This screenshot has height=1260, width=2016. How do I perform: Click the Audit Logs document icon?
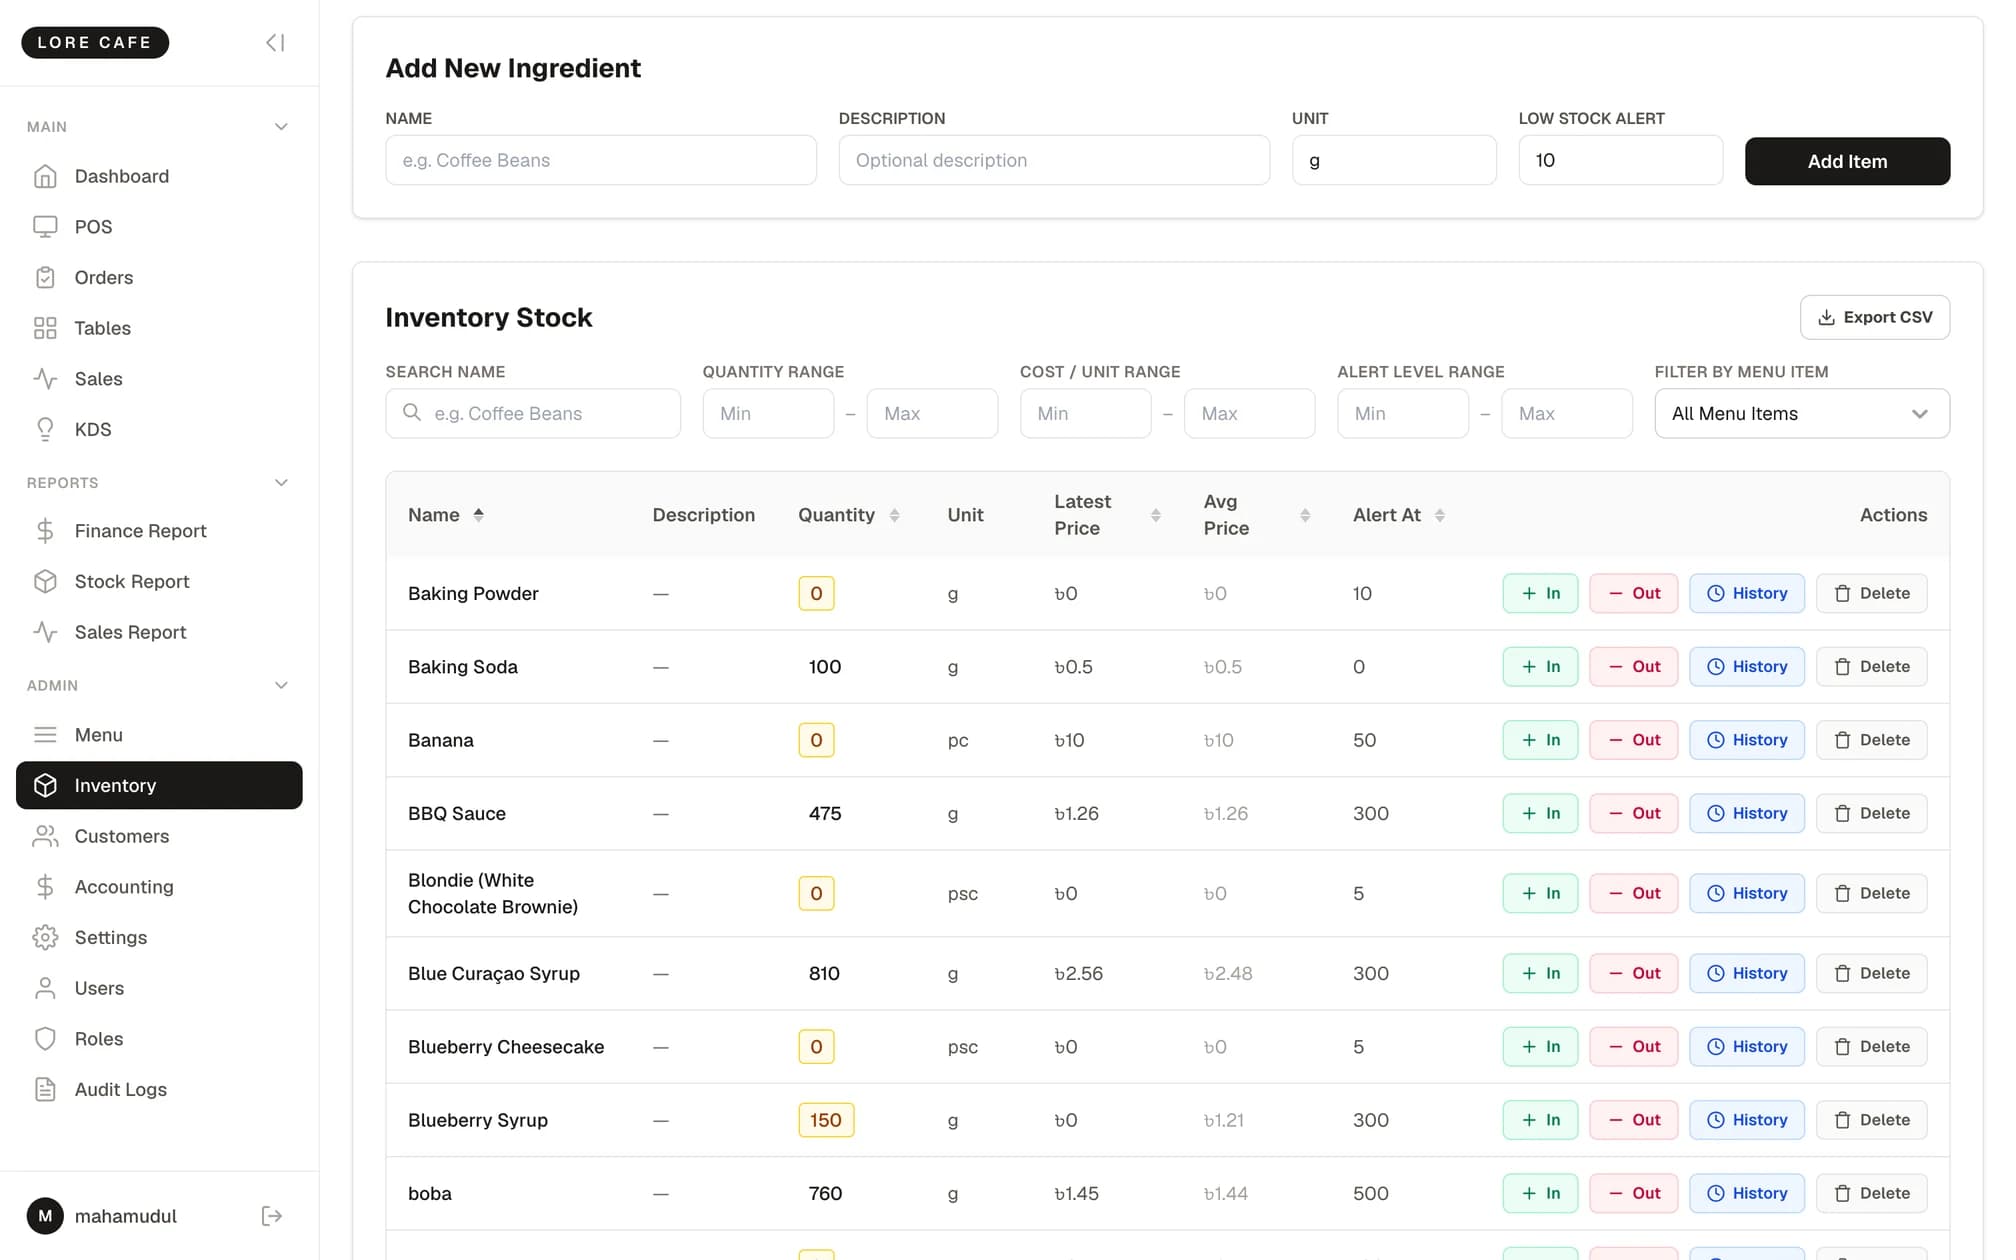[45, 1089]
